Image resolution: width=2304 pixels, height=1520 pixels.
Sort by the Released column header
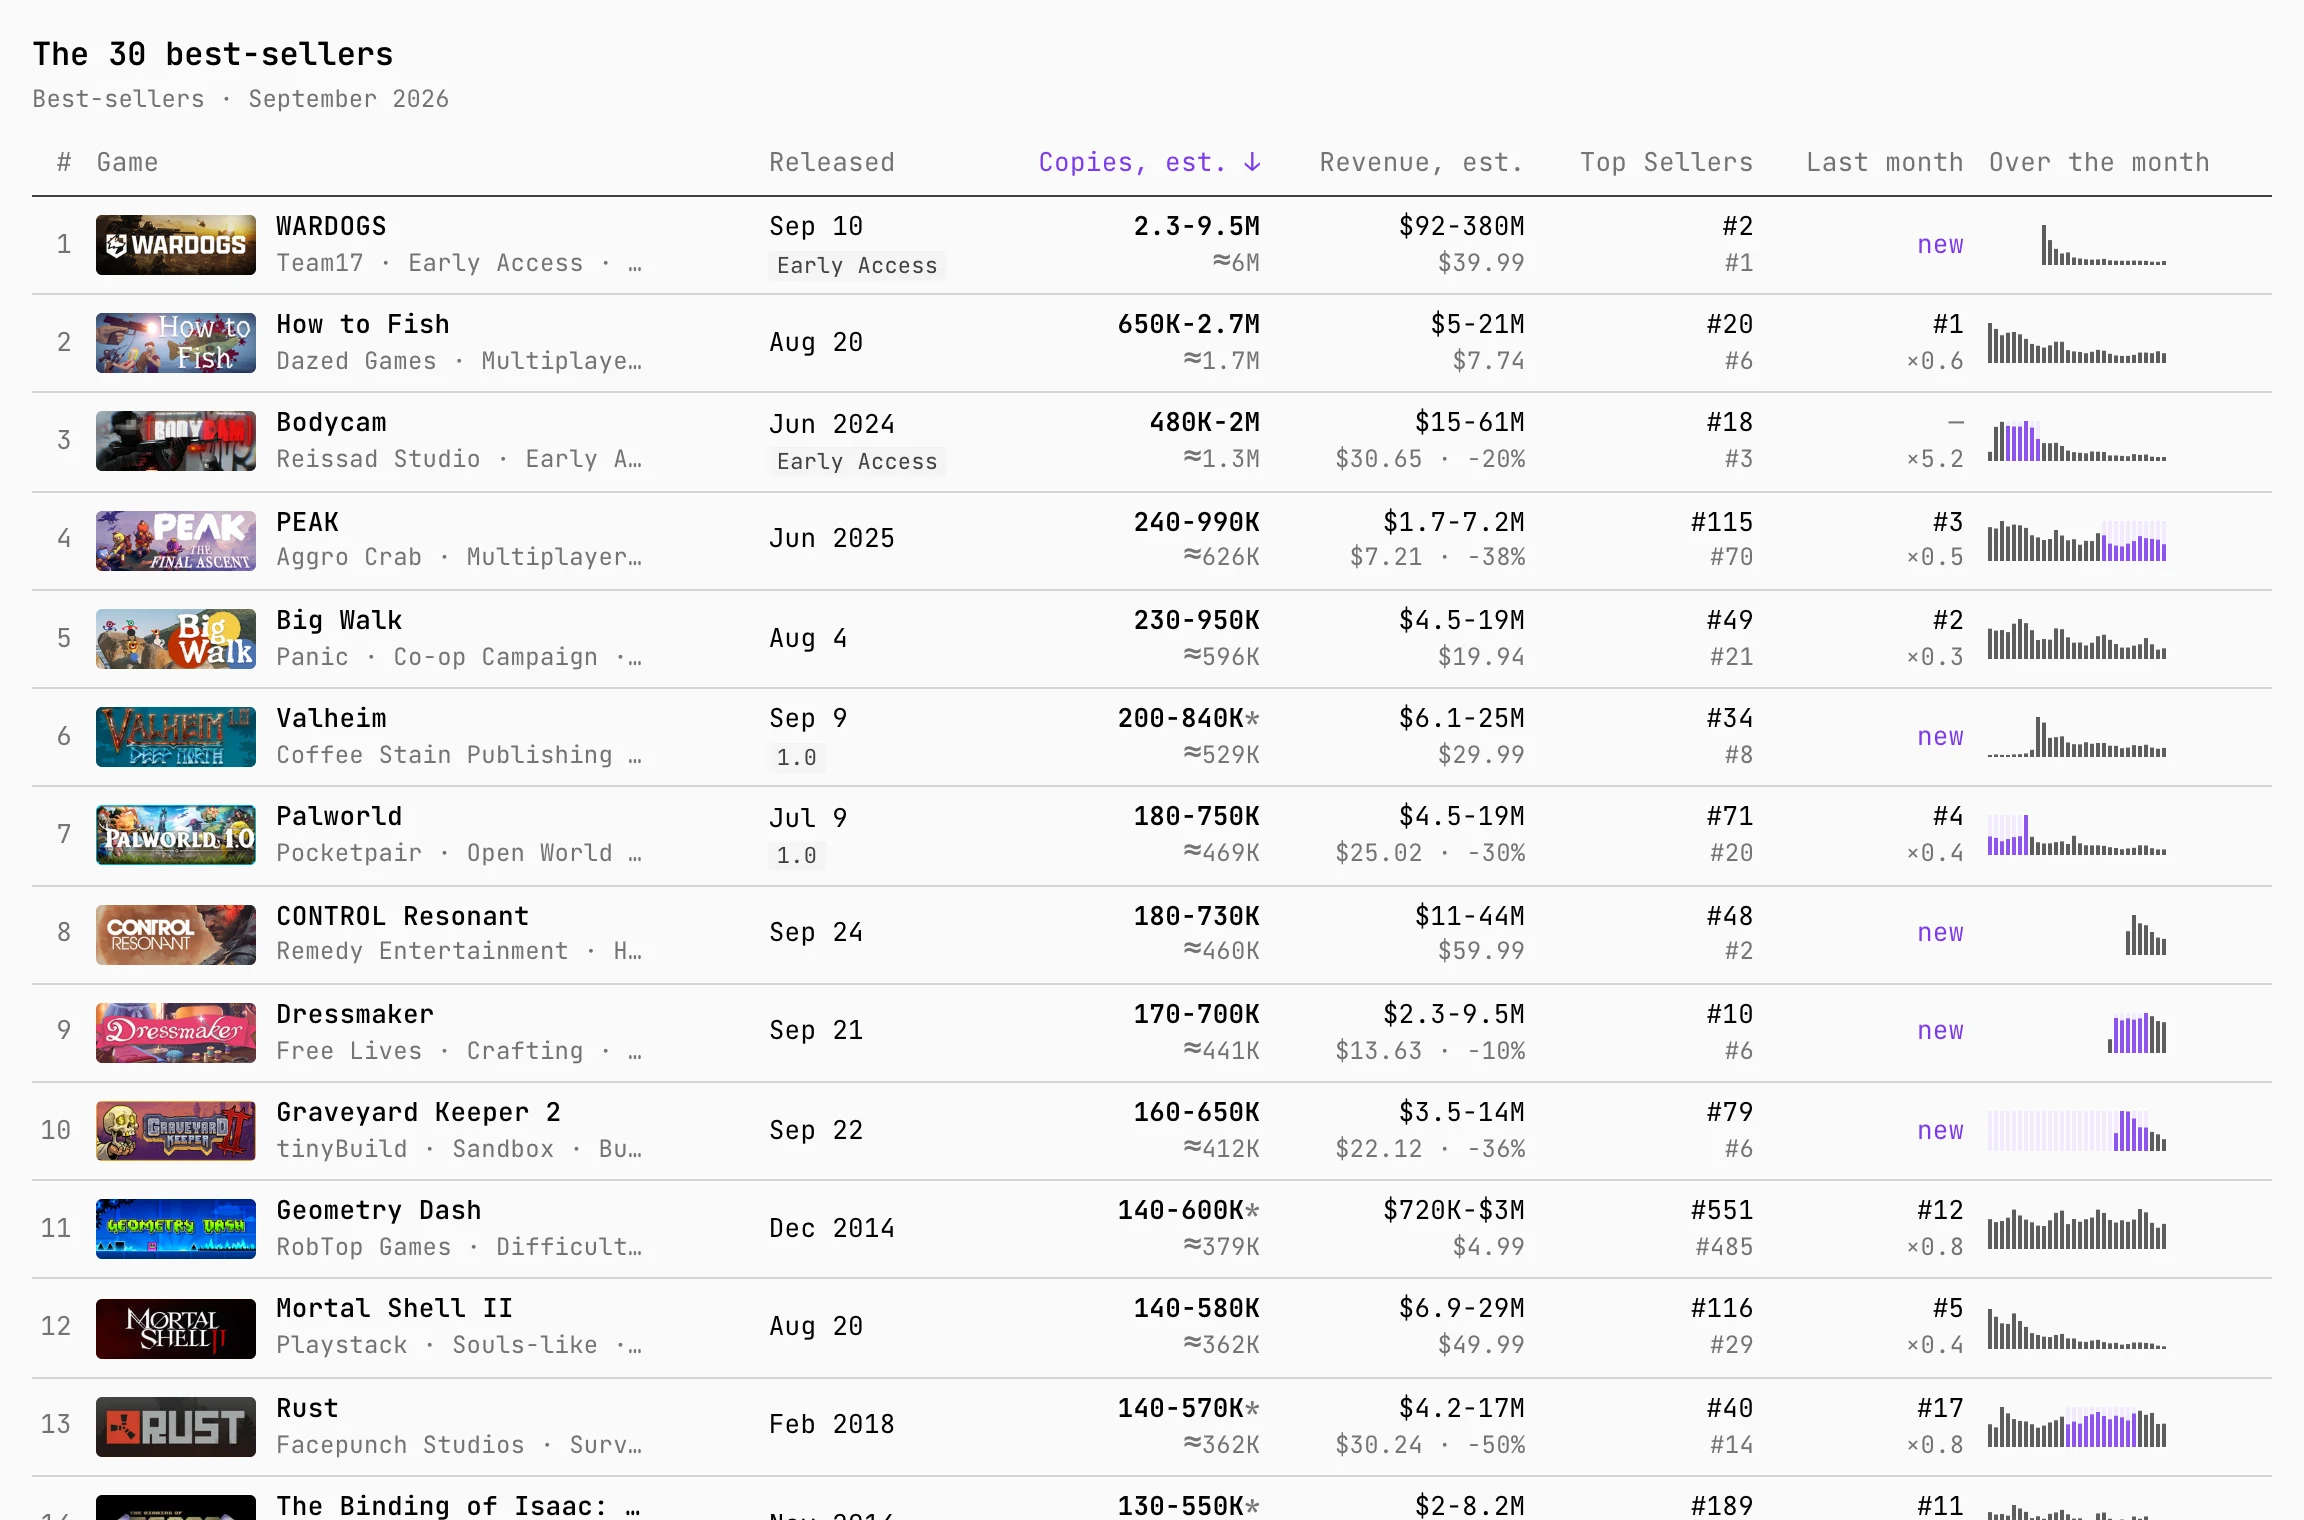coord(832,162)
